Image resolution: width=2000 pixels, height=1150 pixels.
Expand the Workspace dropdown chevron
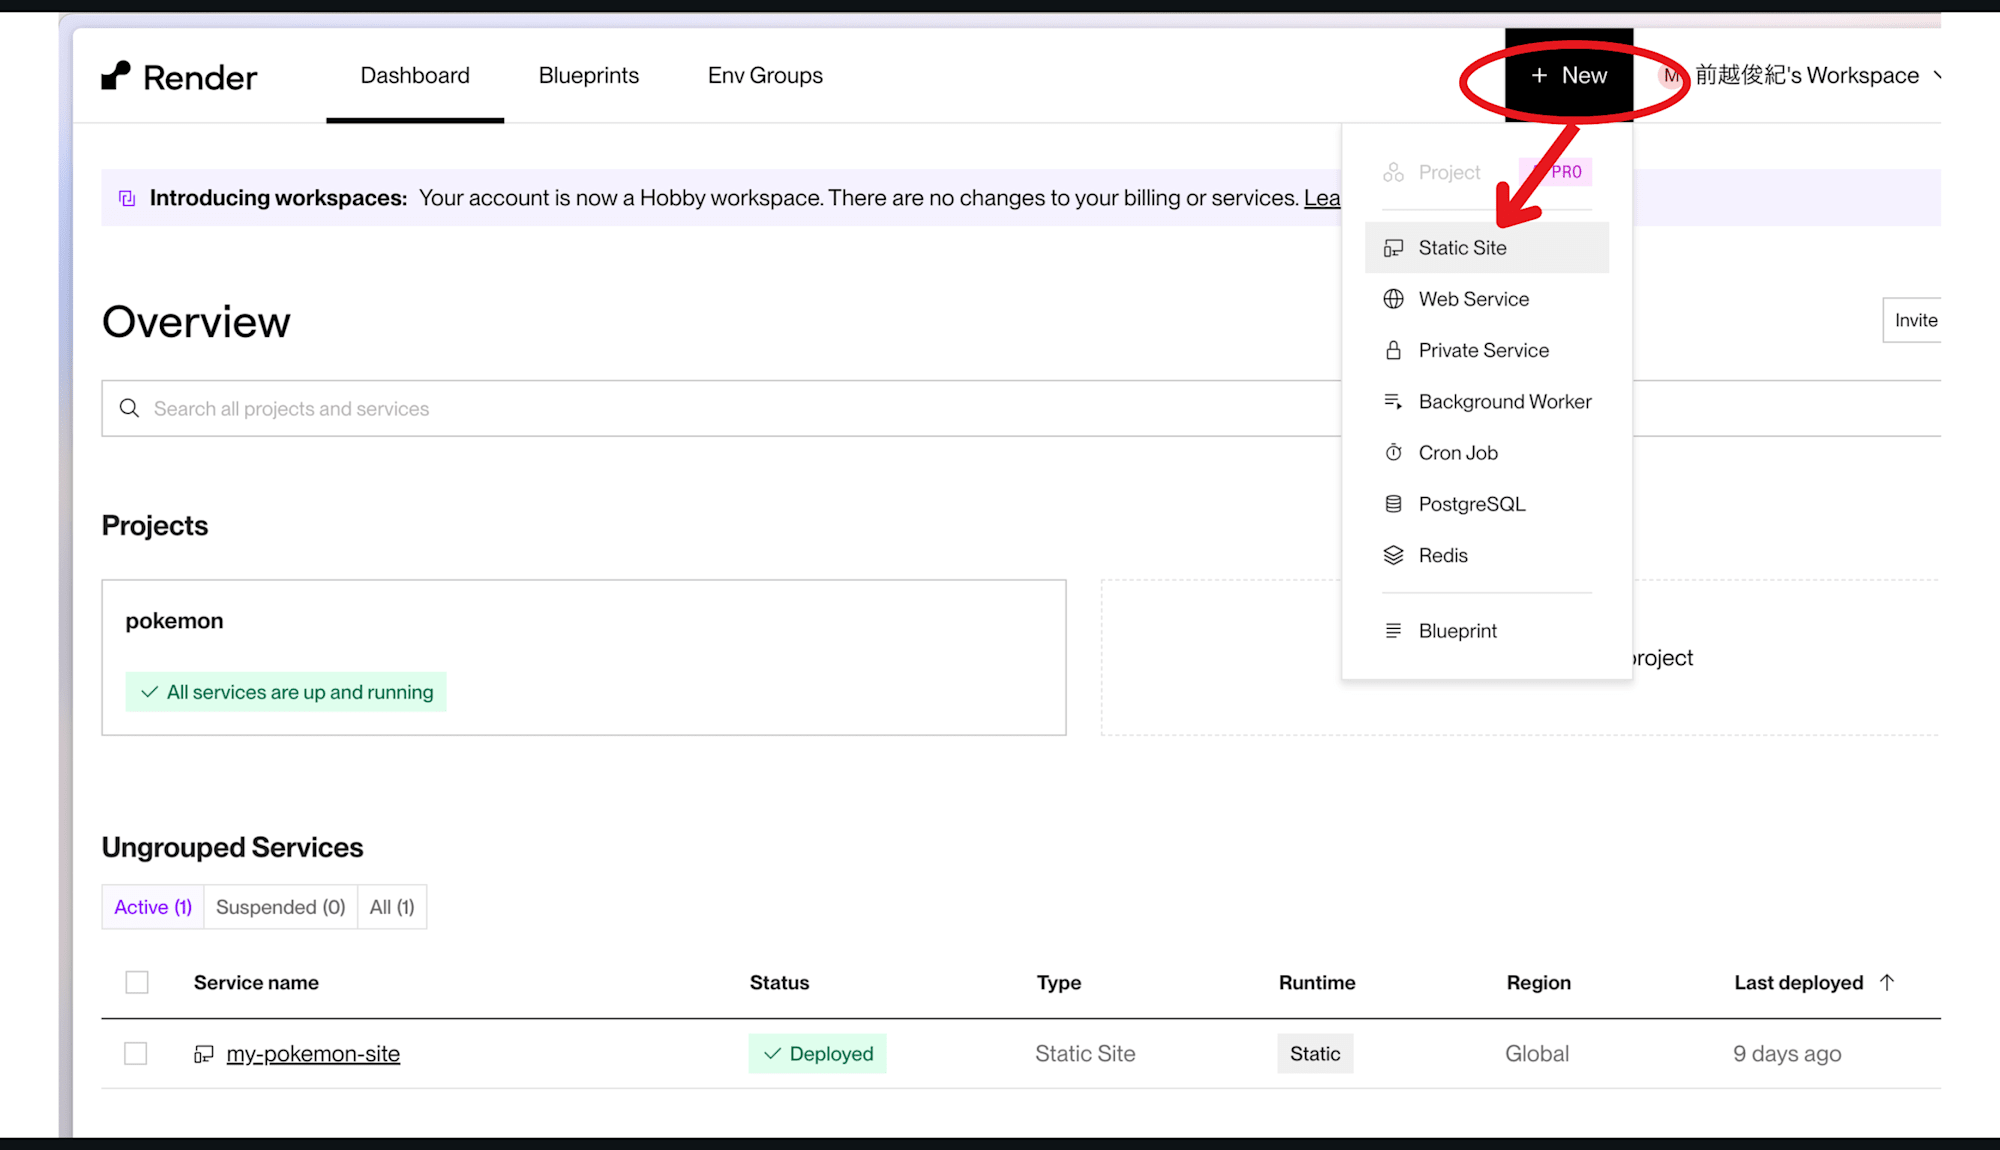click(1937, 76)
